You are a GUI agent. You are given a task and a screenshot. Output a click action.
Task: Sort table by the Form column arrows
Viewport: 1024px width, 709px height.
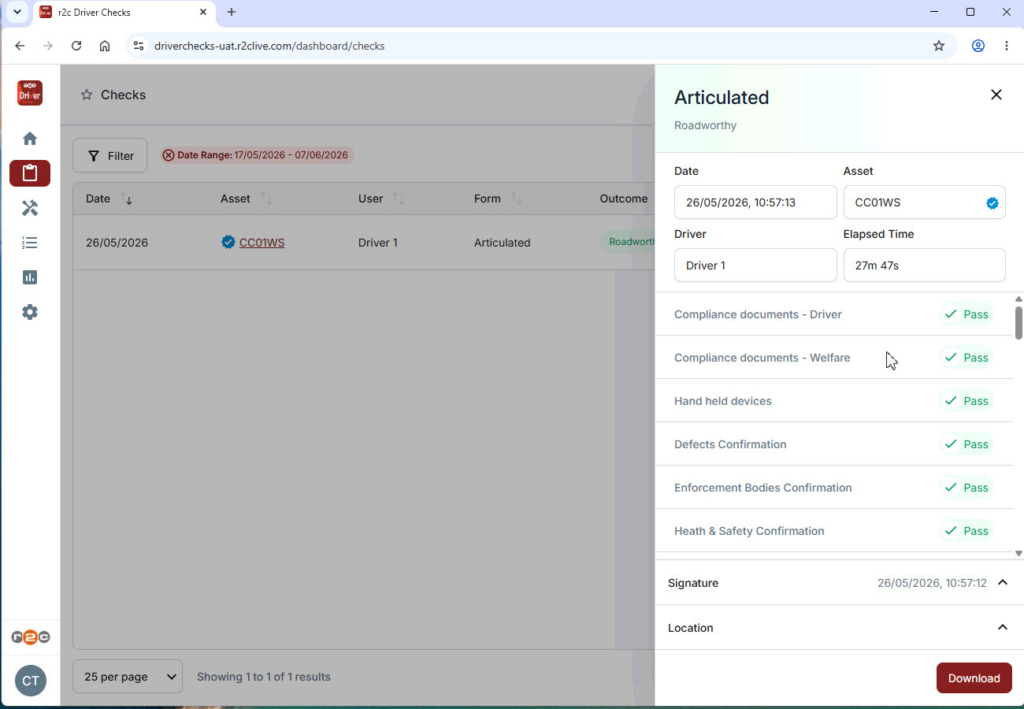click(x=517, y=198)
